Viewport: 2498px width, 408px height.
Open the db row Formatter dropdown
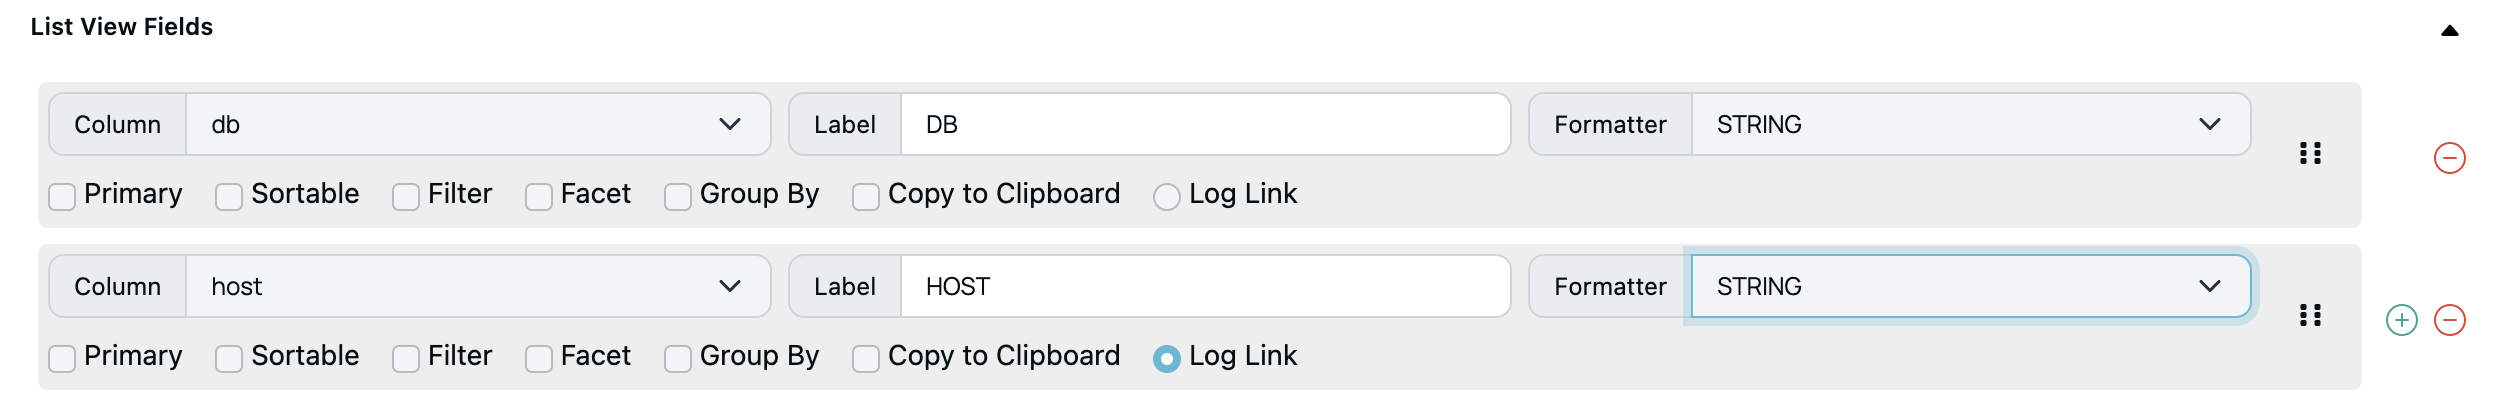[1970, 124]
